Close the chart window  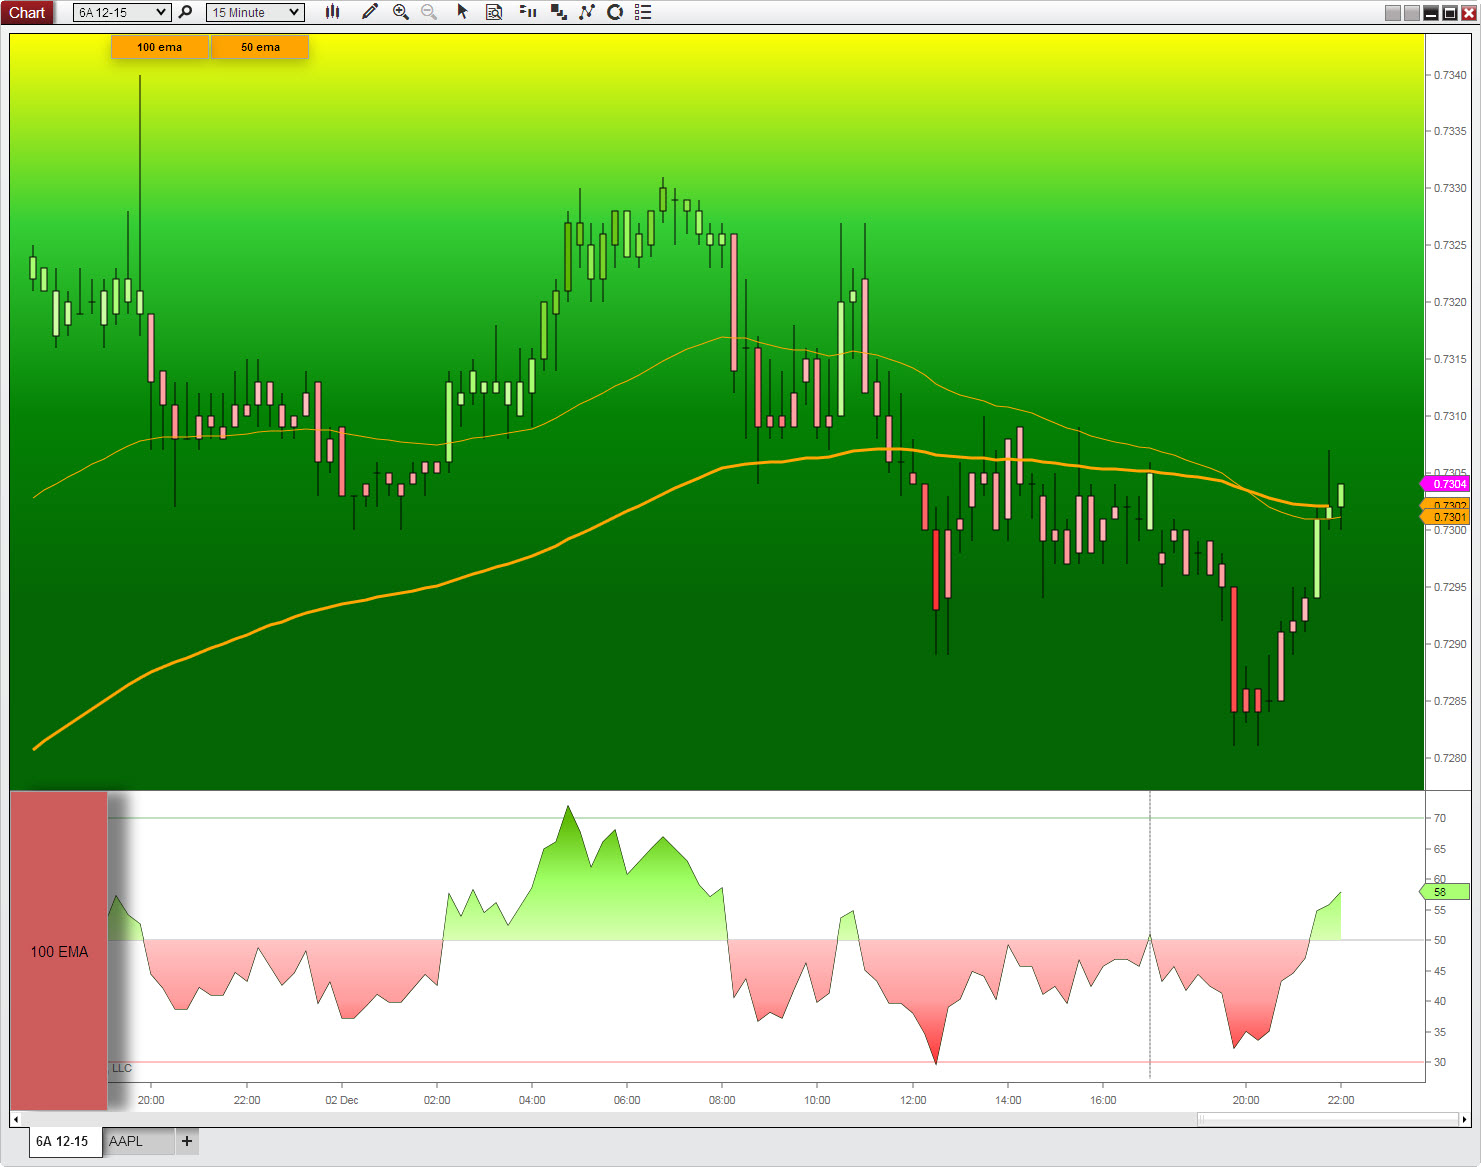[1469, 13]
